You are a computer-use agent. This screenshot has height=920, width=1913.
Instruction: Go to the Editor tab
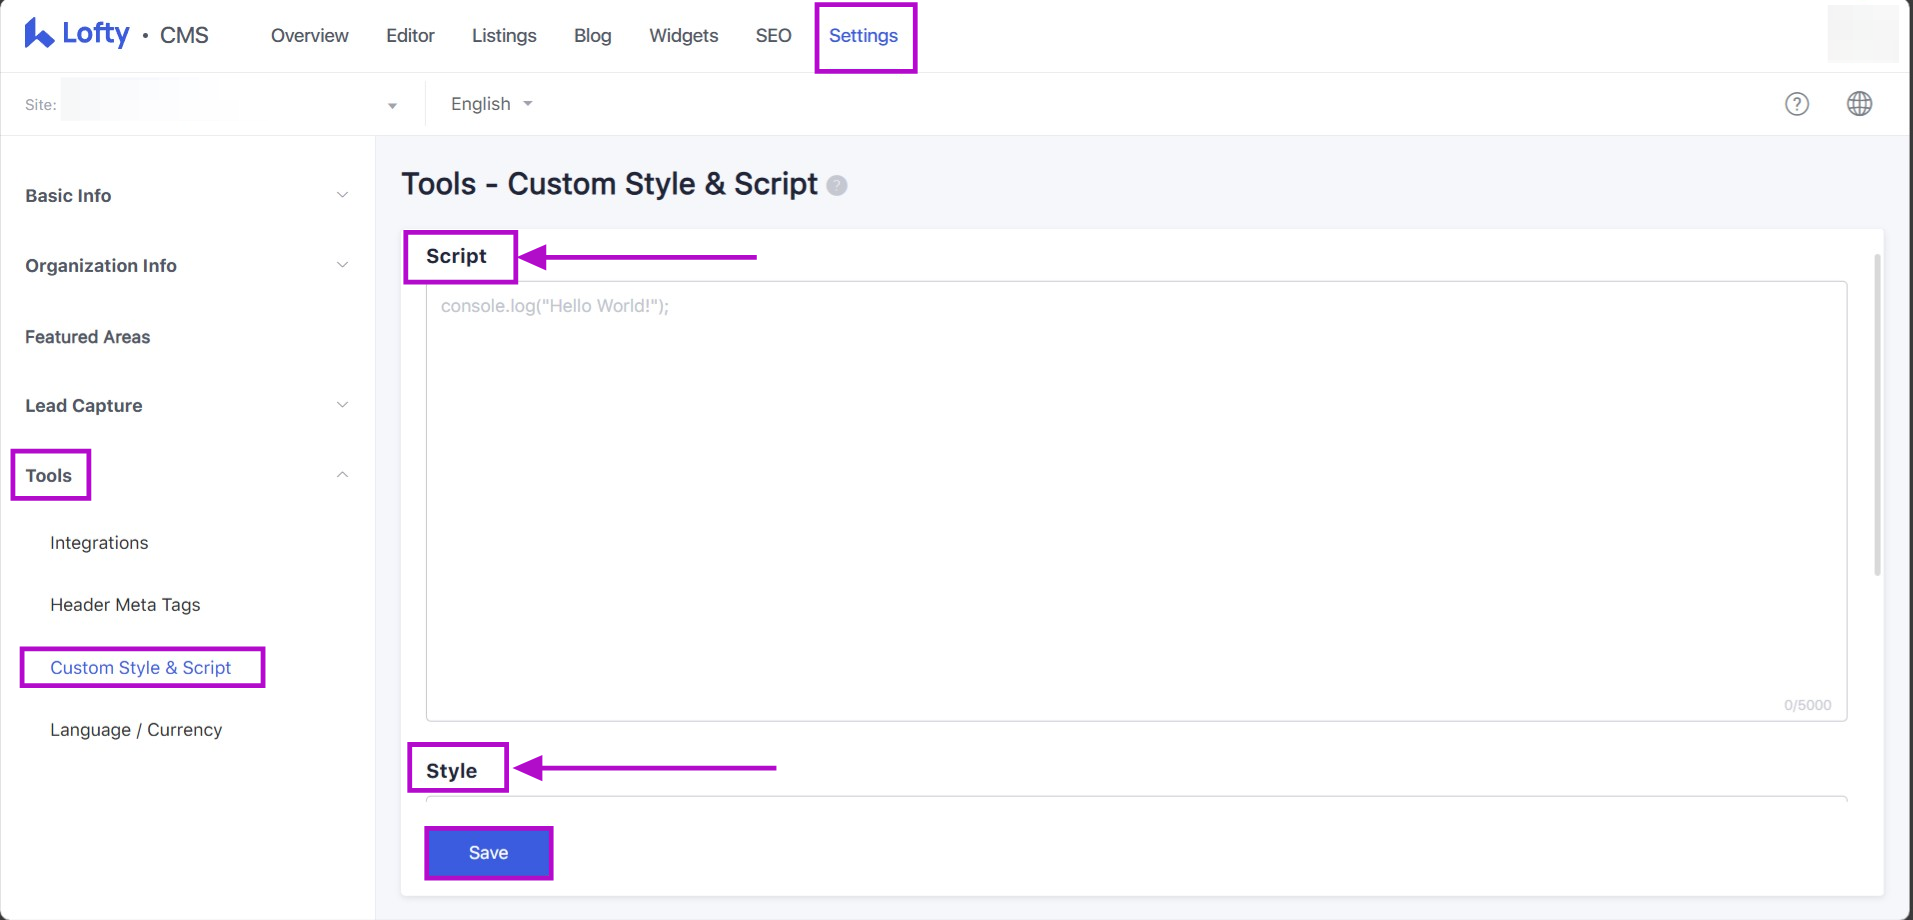tap(410, 36)
